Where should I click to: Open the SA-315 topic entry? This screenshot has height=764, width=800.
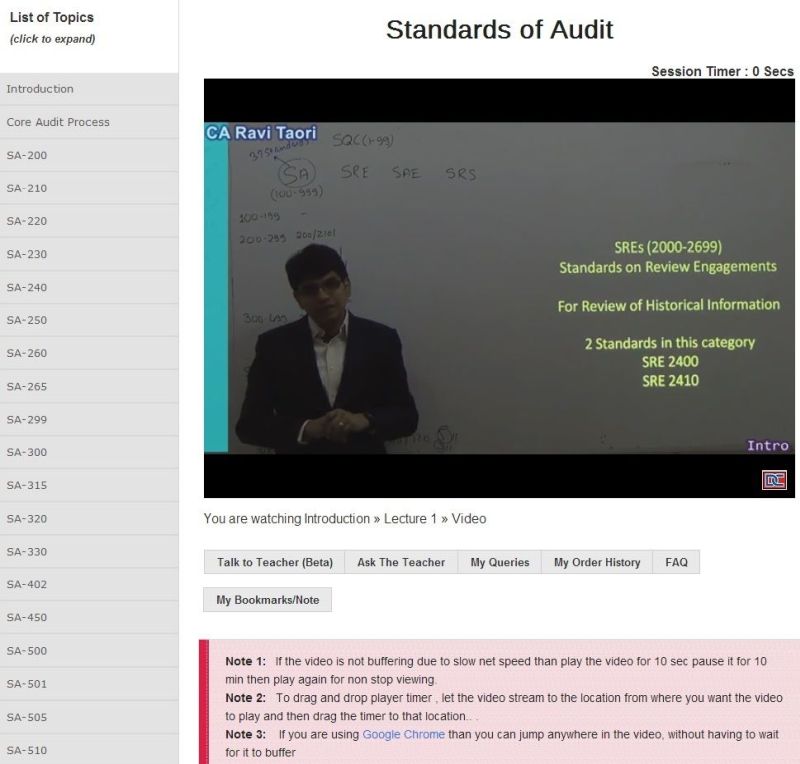tap(27, 485)
